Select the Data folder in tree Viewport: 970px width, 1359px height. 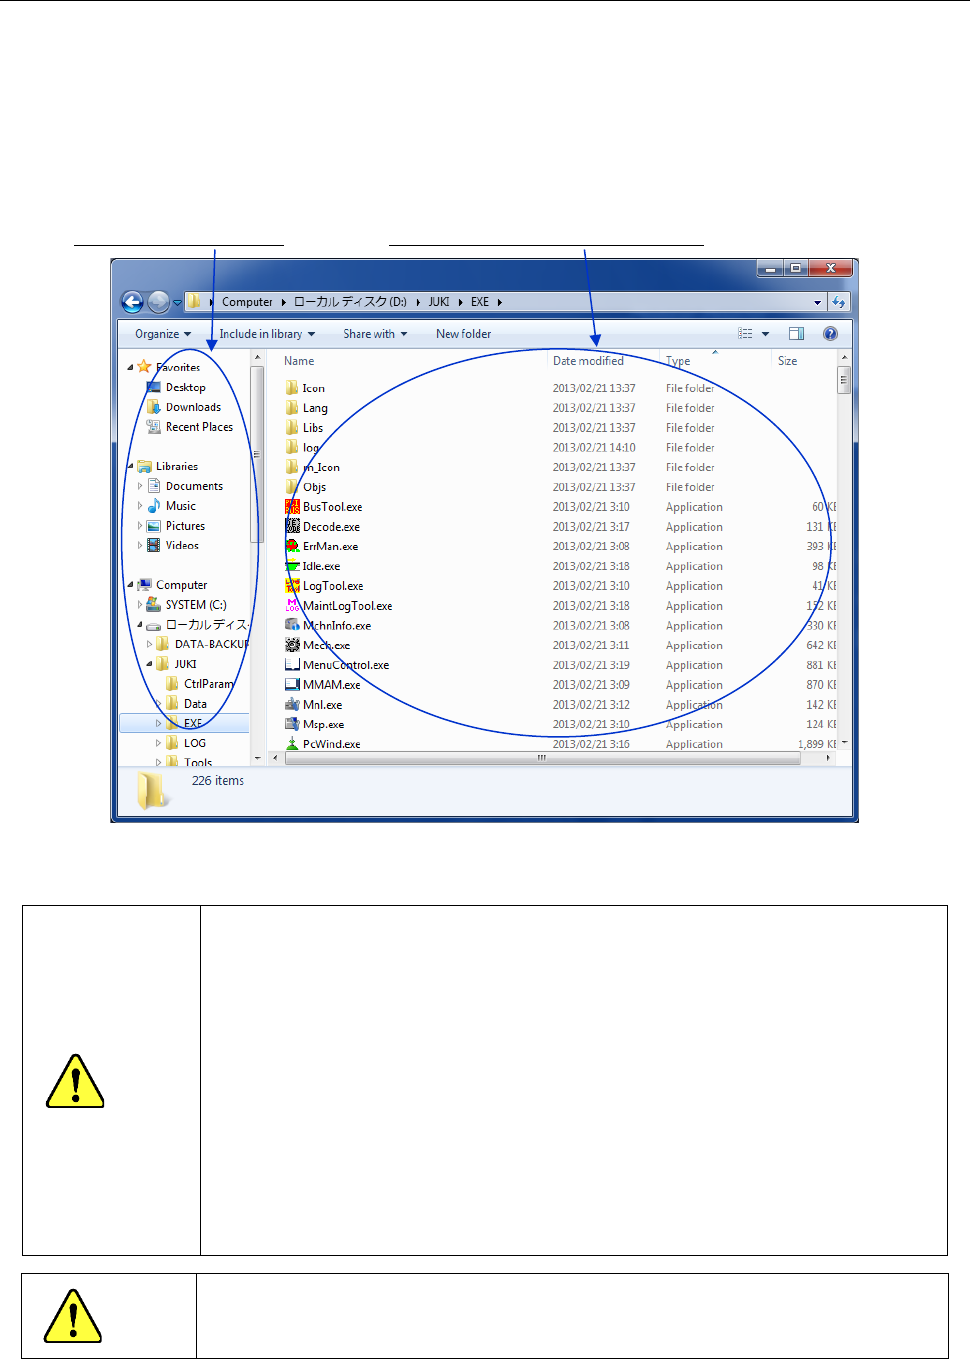point(186,704)
